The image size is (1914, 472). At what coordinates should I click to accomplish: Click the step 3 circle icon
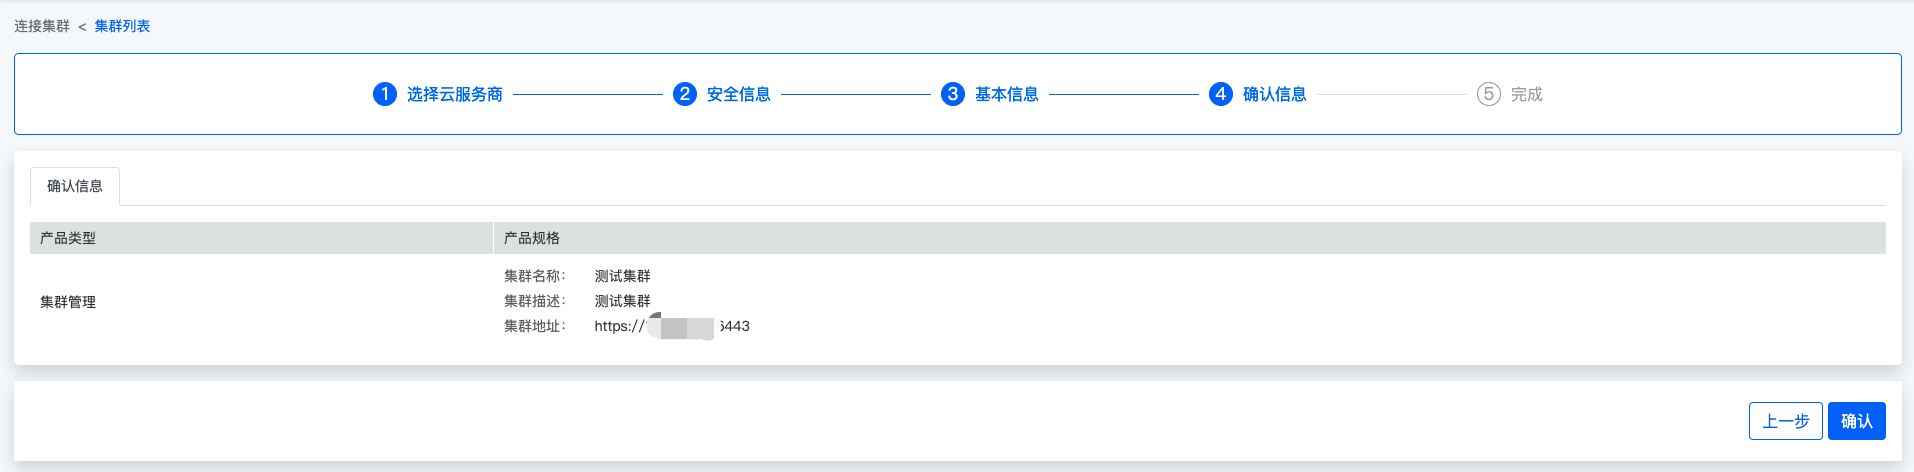pos(953,94)
